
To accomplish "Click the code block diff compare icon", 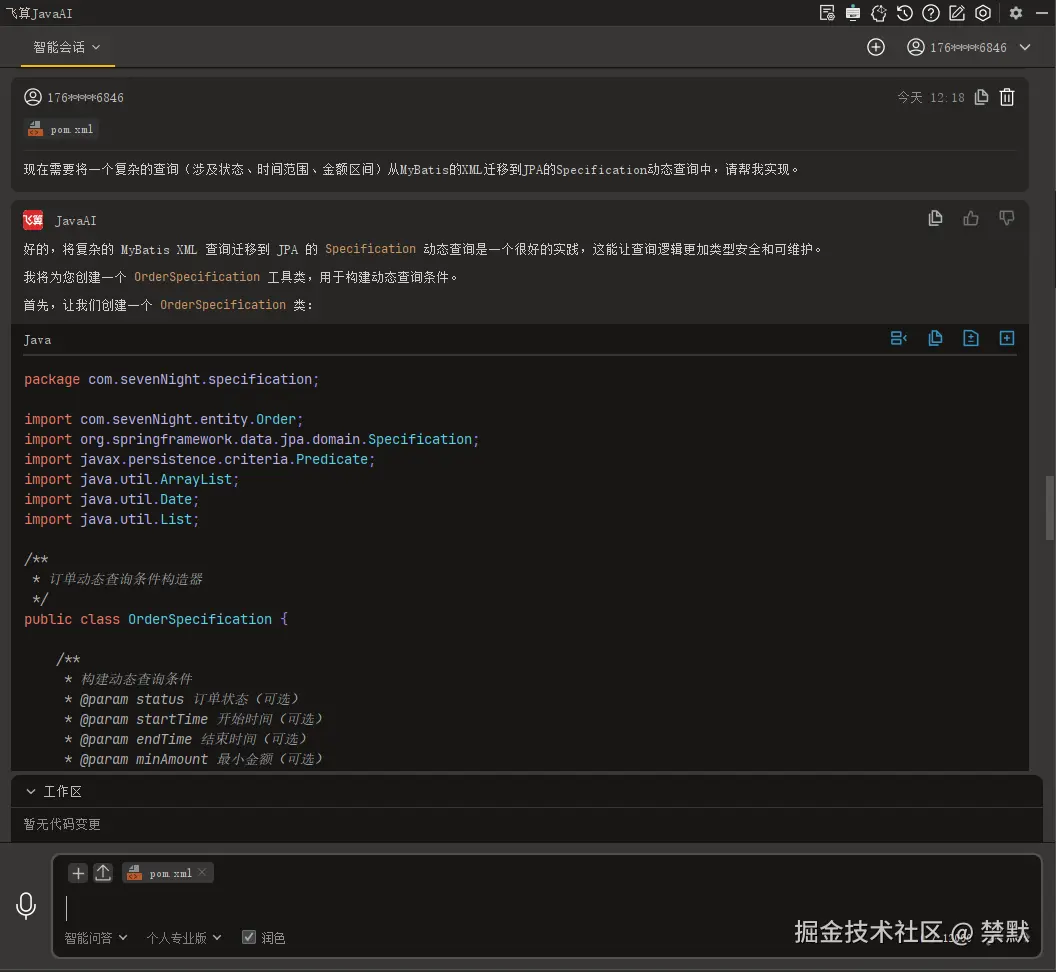I will (x=898, y=338).
